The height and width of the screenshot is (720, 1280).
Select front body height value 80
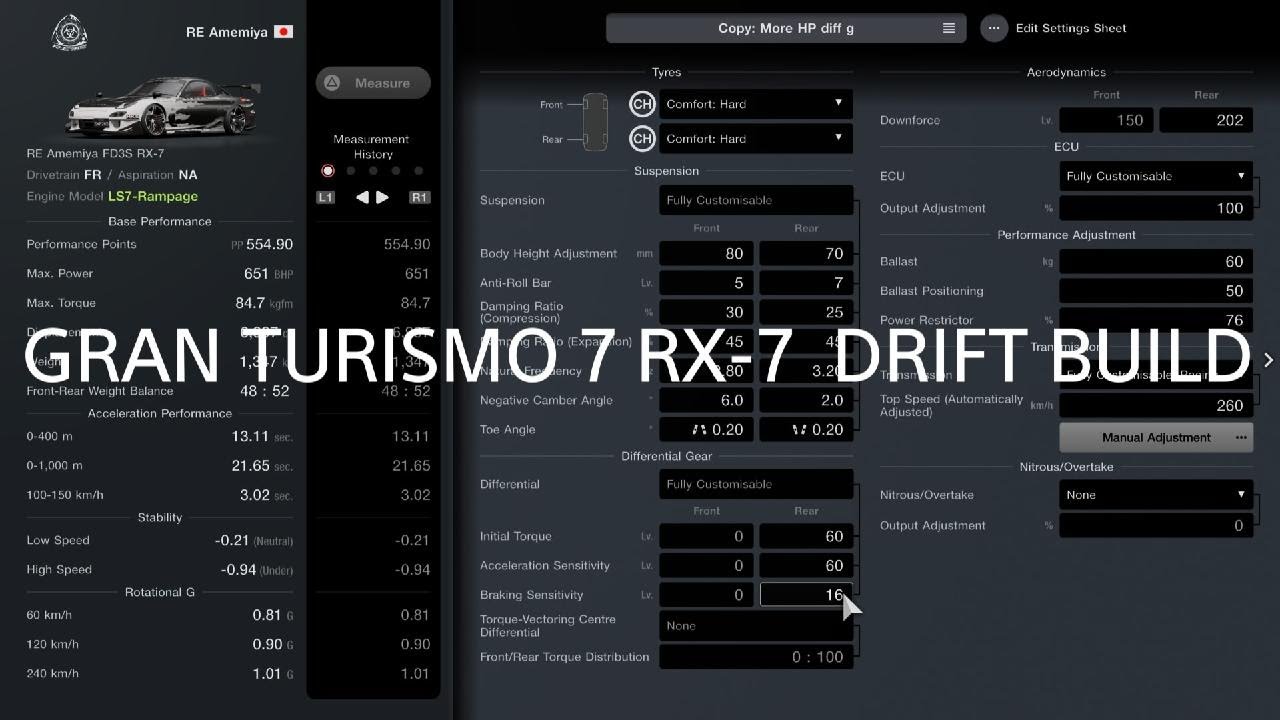pyautogui.click(x=707, y=254)
